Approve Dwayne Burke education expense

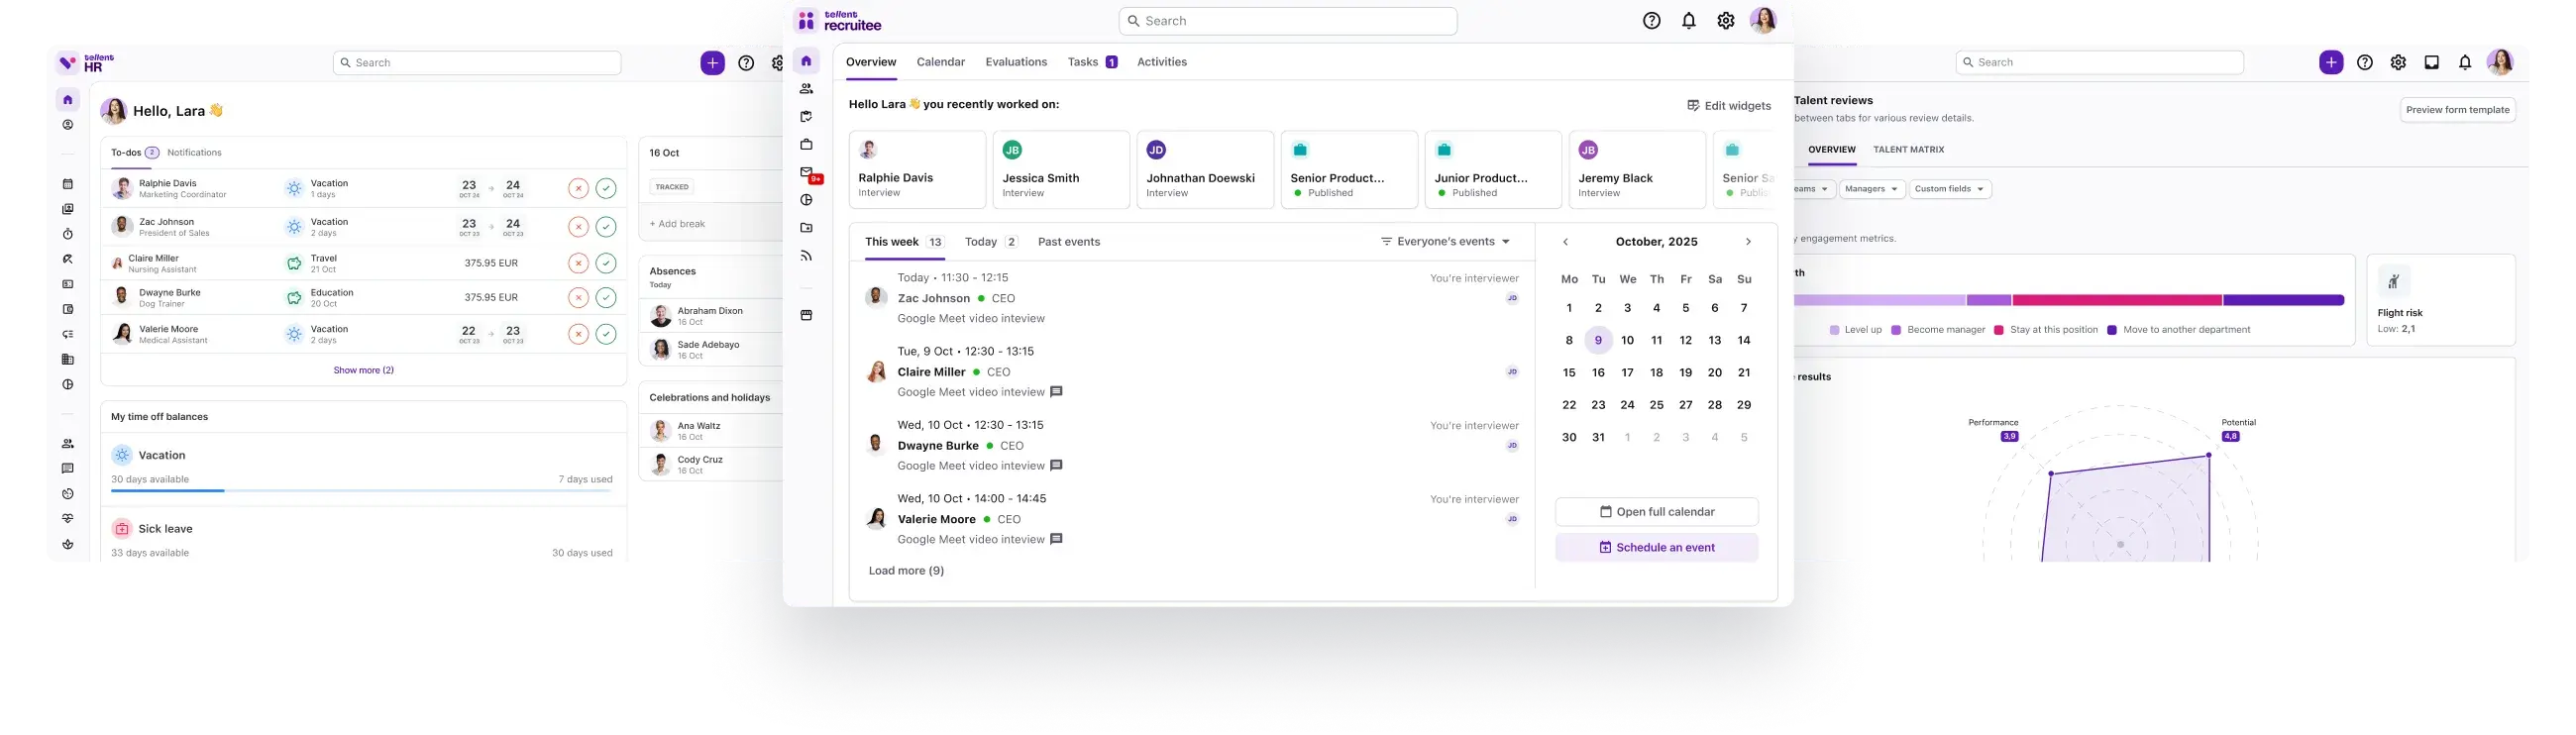[606, 298]
